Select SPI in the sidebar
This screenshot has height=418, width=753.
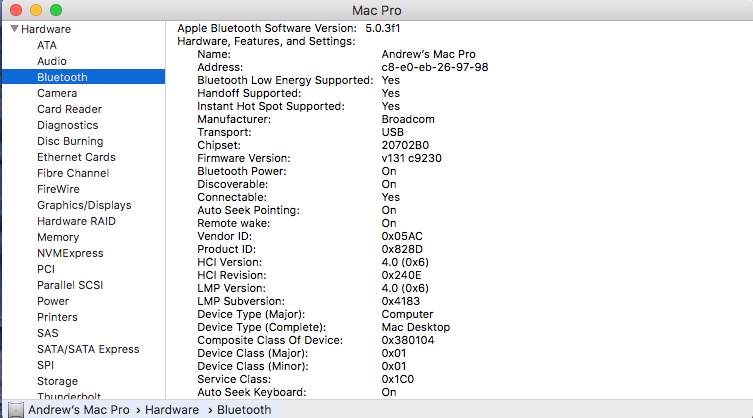46,365
